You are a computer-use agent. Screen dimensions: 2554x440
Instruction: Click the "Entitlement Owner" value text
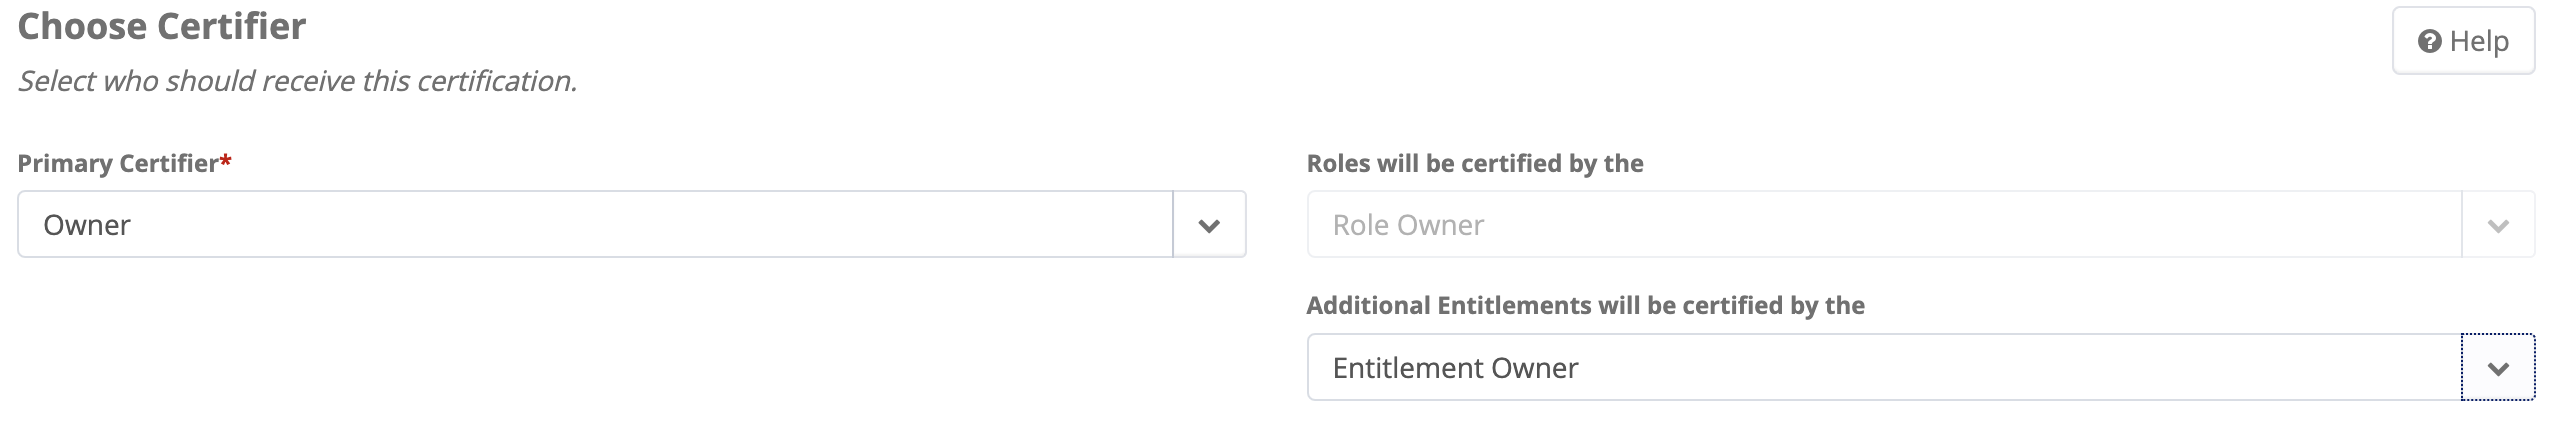(x=1455, y=368)
